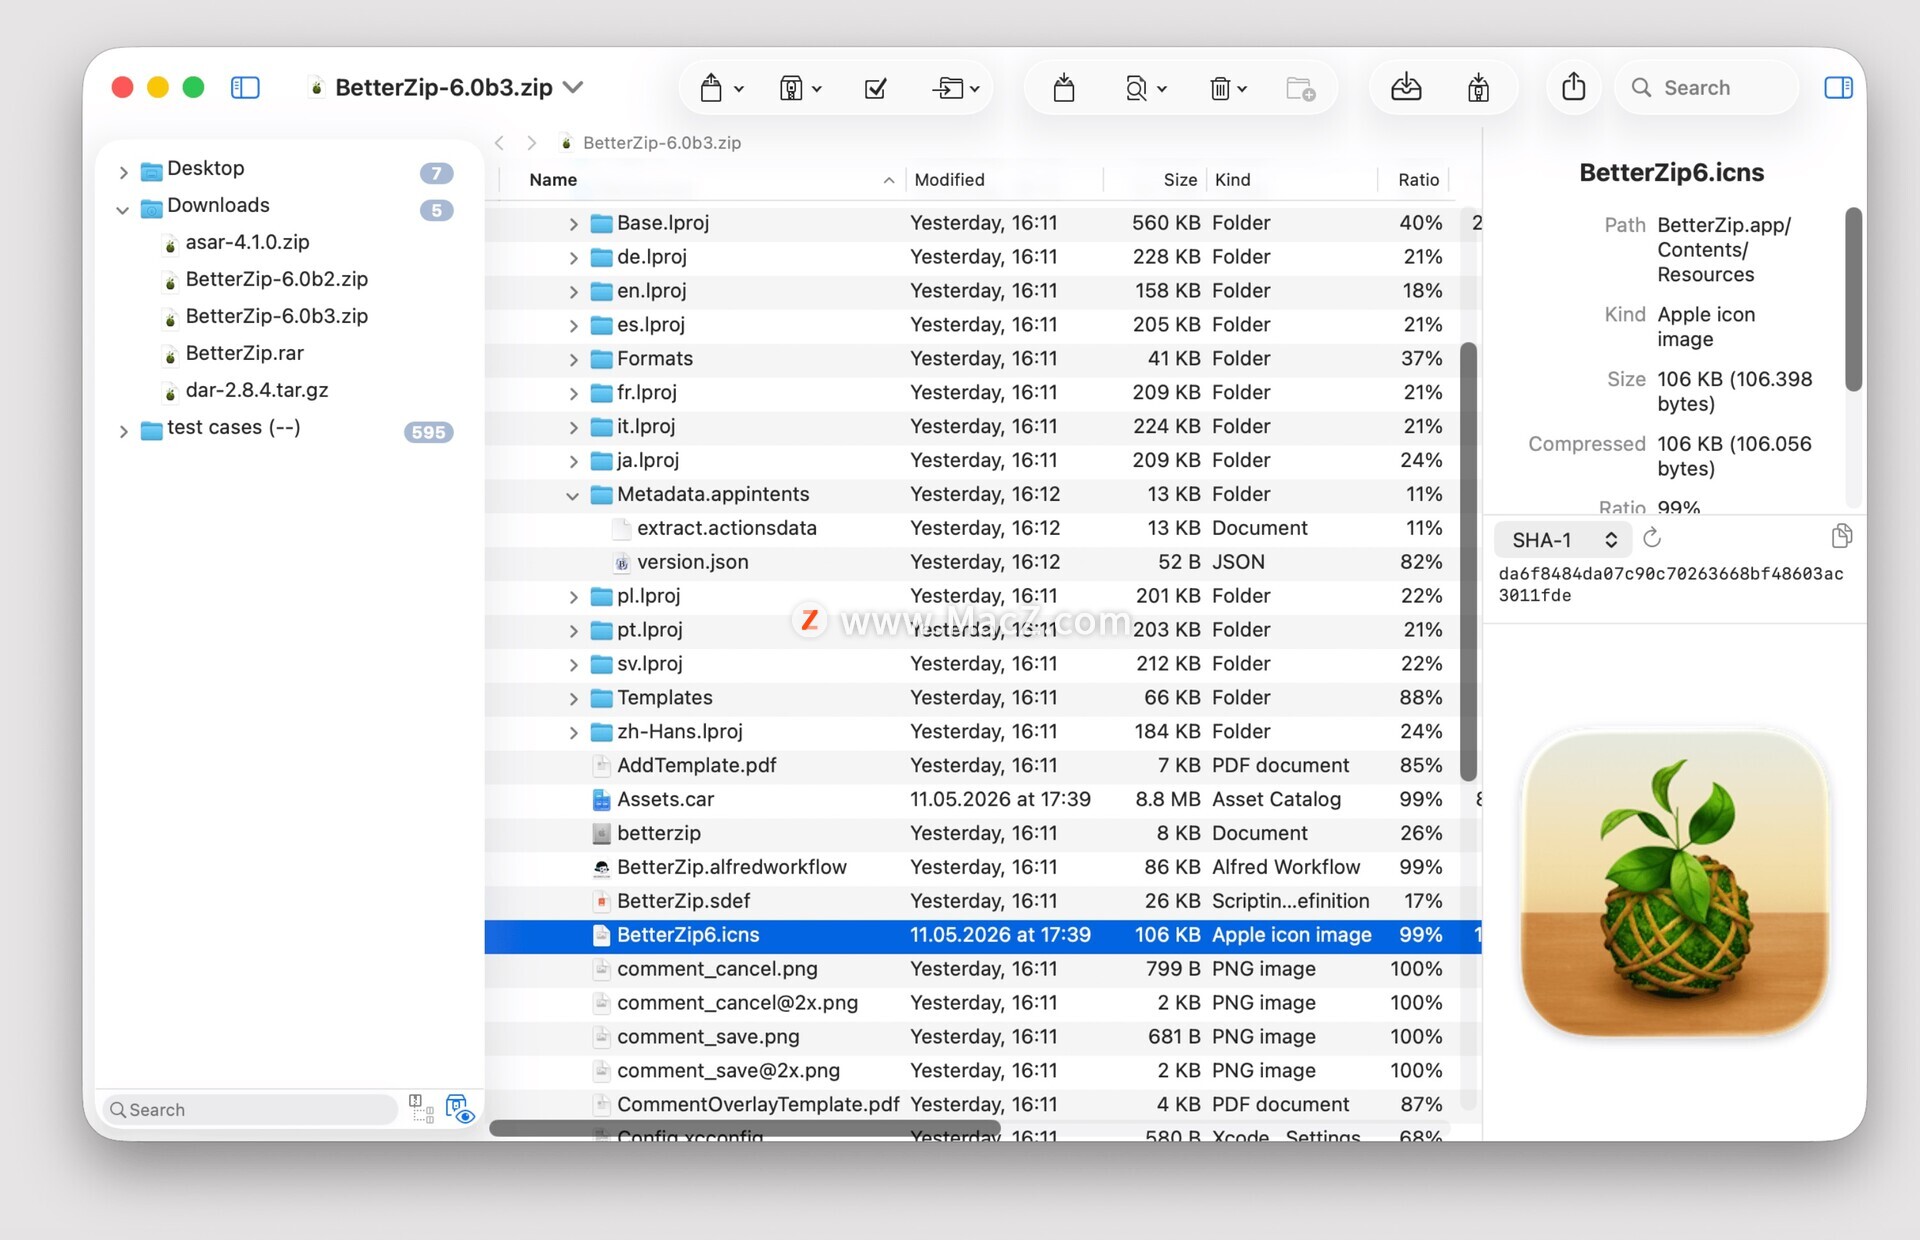The image size is (1920, 1240).
Task: Select the AddTemplate.pdf file icon
Action: click(x=601, y=766)
